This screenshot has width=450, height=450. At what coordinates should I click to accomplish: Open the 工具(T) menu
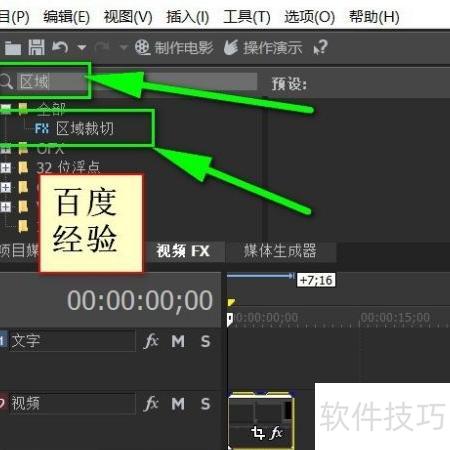point(247,17)
